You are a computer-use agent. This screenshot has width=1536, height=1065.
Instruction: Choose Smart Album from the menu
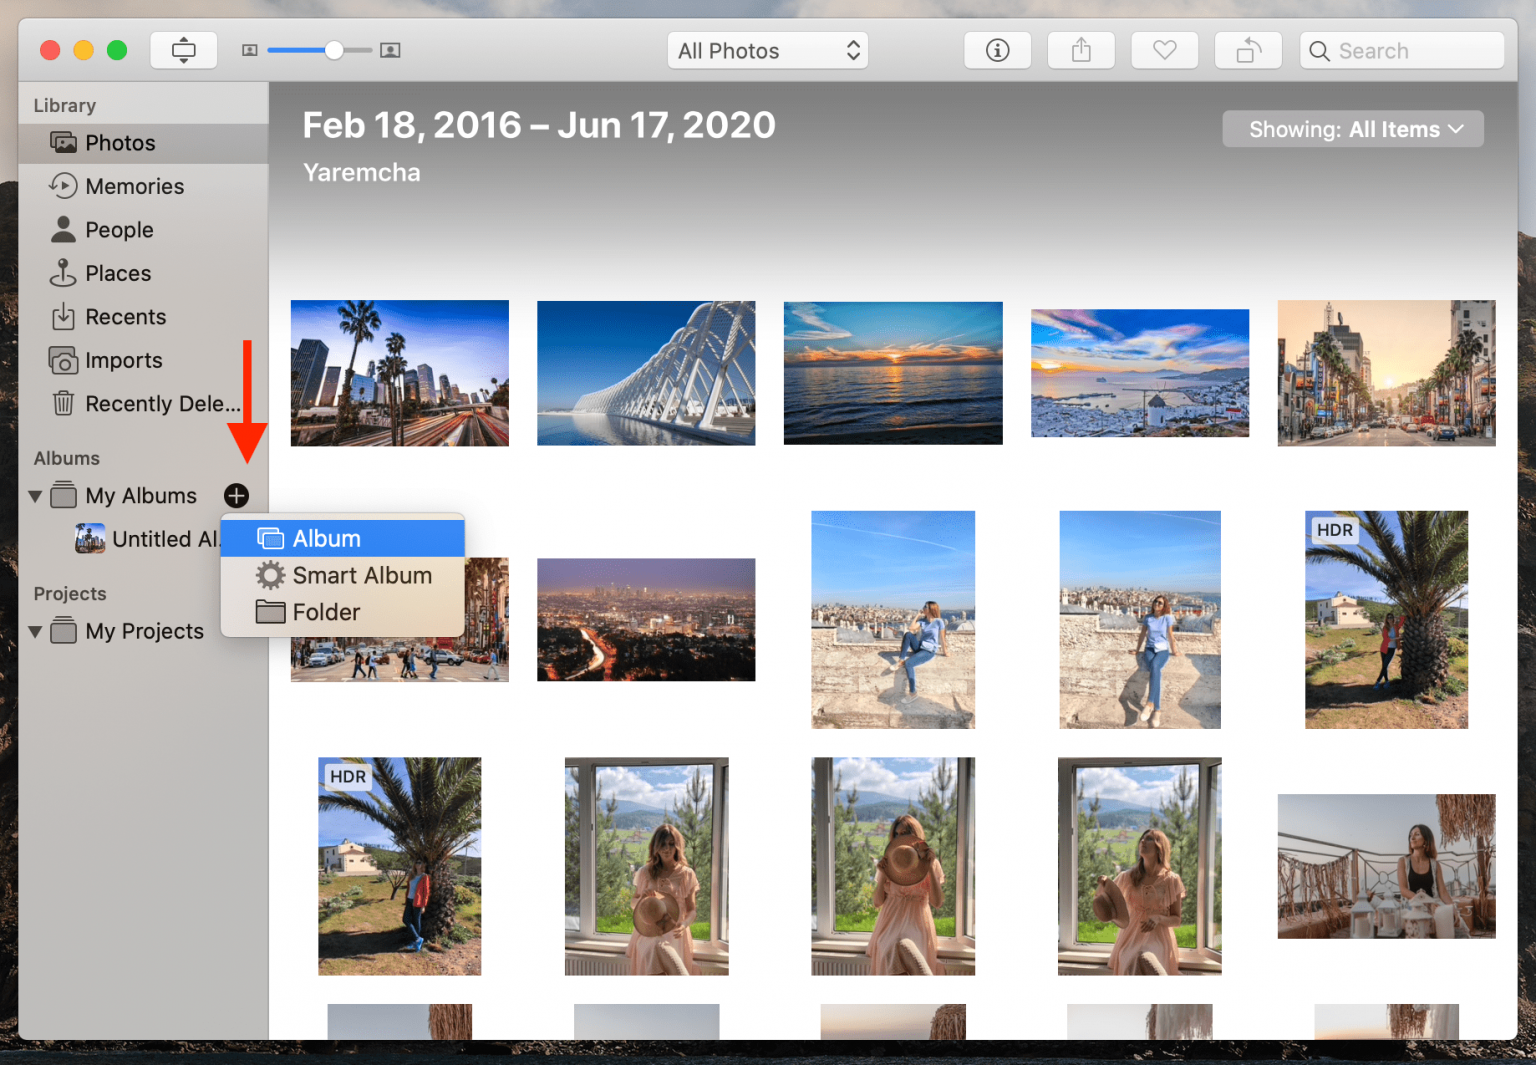[x=361, y=575]
